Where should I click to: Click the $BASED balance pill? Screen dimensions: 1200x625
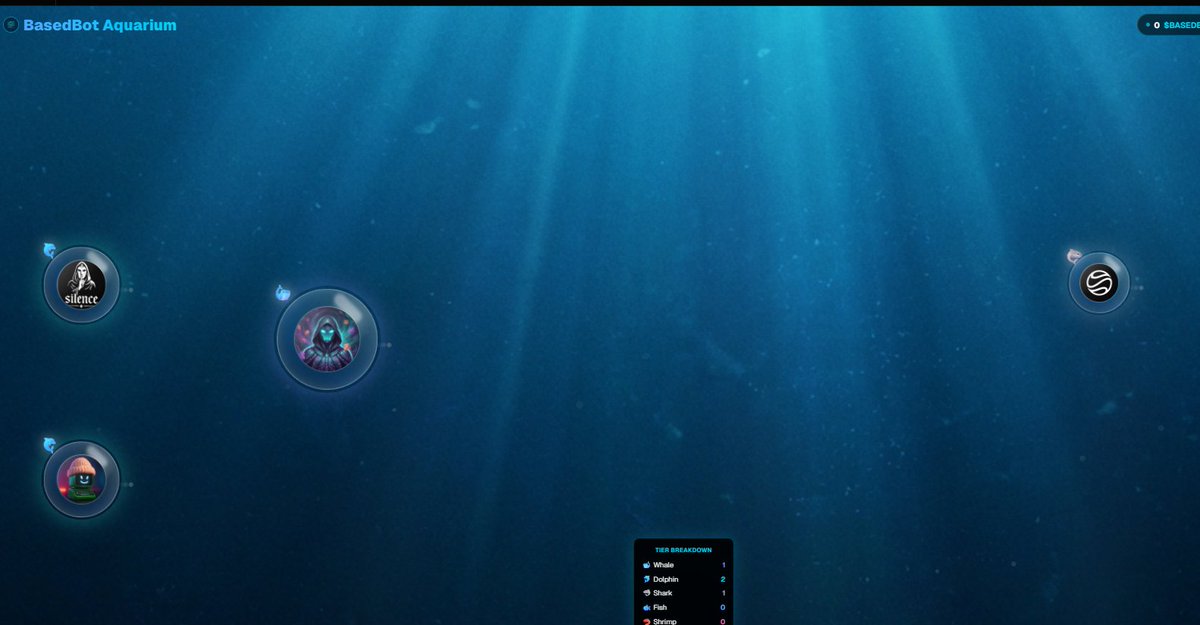[x=1168, y=25]
